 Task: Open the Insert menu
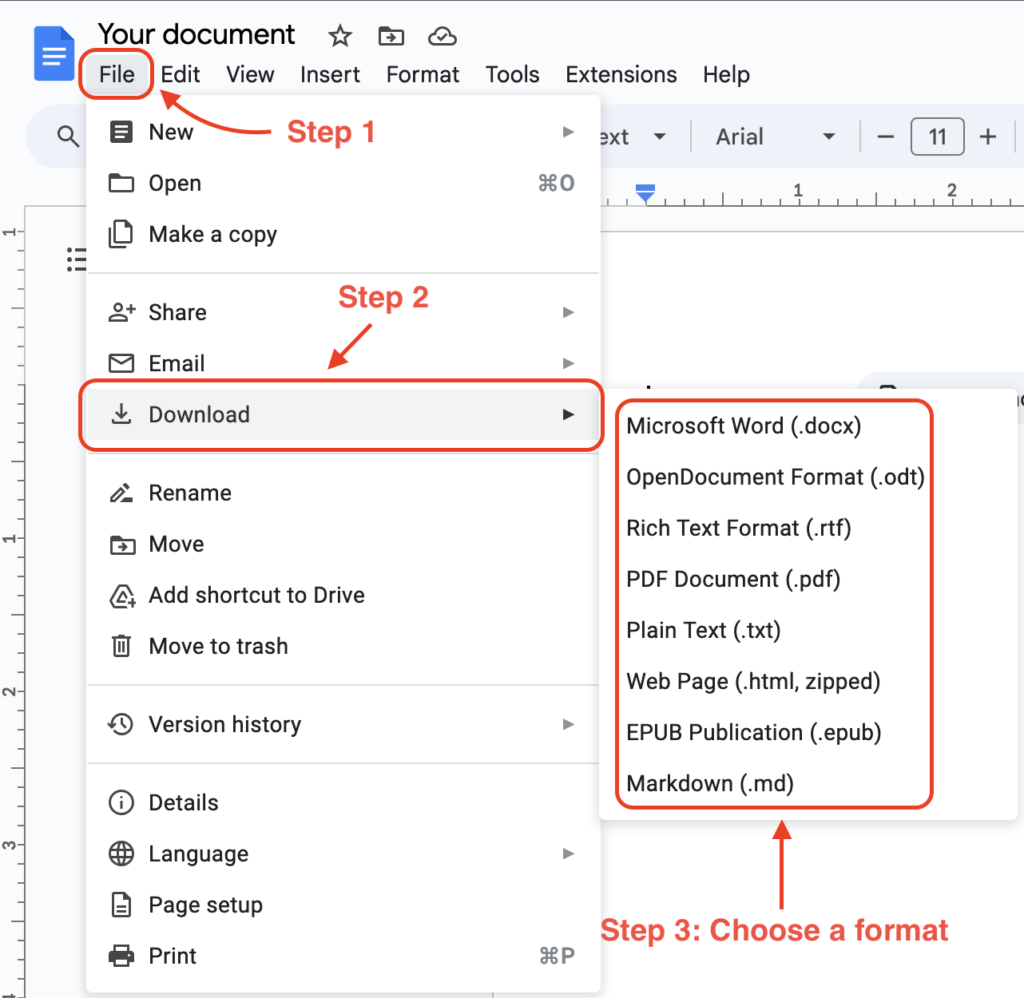(330, 75)
